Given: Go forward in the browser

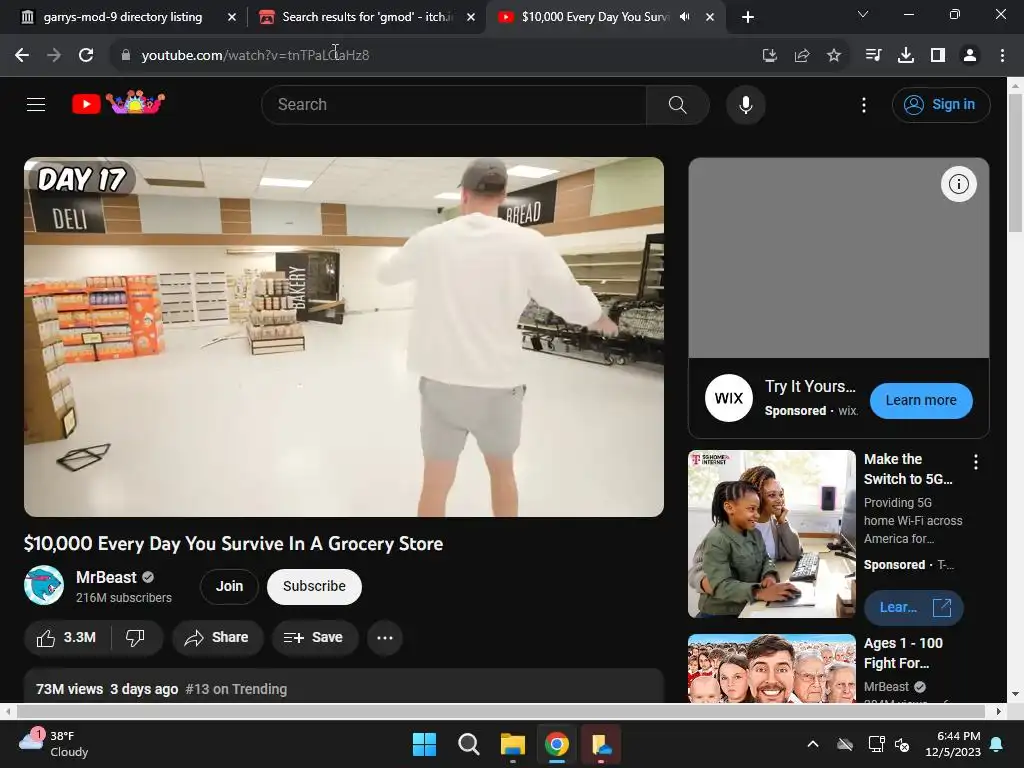Looking at the screenshot, I should [54, 55].
